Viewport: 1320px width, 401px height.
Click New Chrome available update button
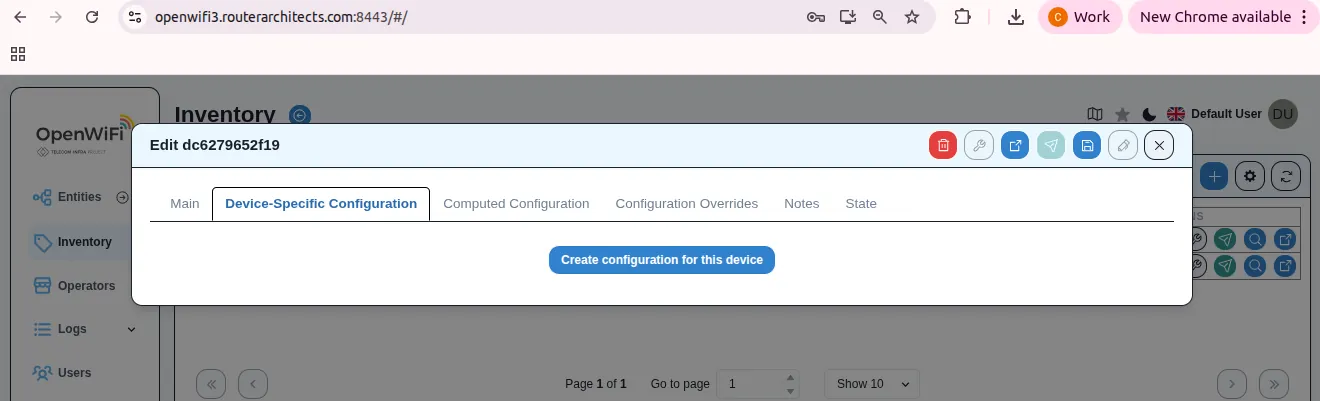click(x=1224, y=17)
